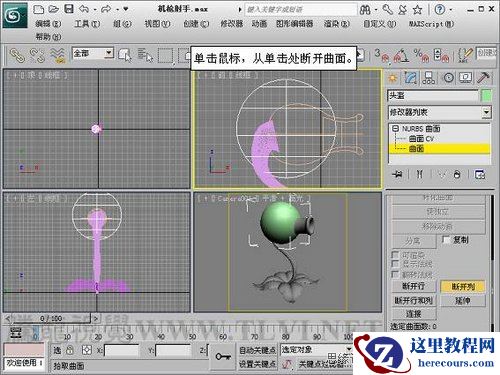Toggle the Percent Snap icon

click(421, 56)
